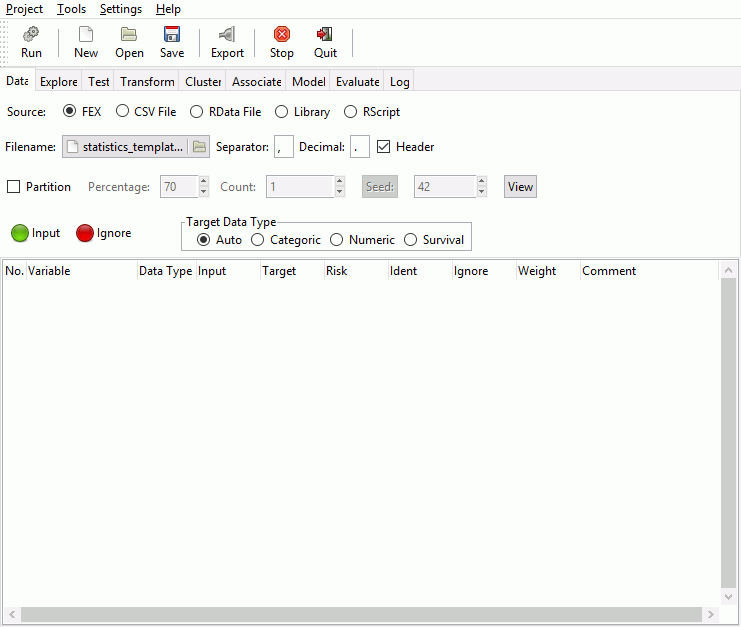Click the red Ignore indicator
The image size is (741, 627).
pos(85,233)
